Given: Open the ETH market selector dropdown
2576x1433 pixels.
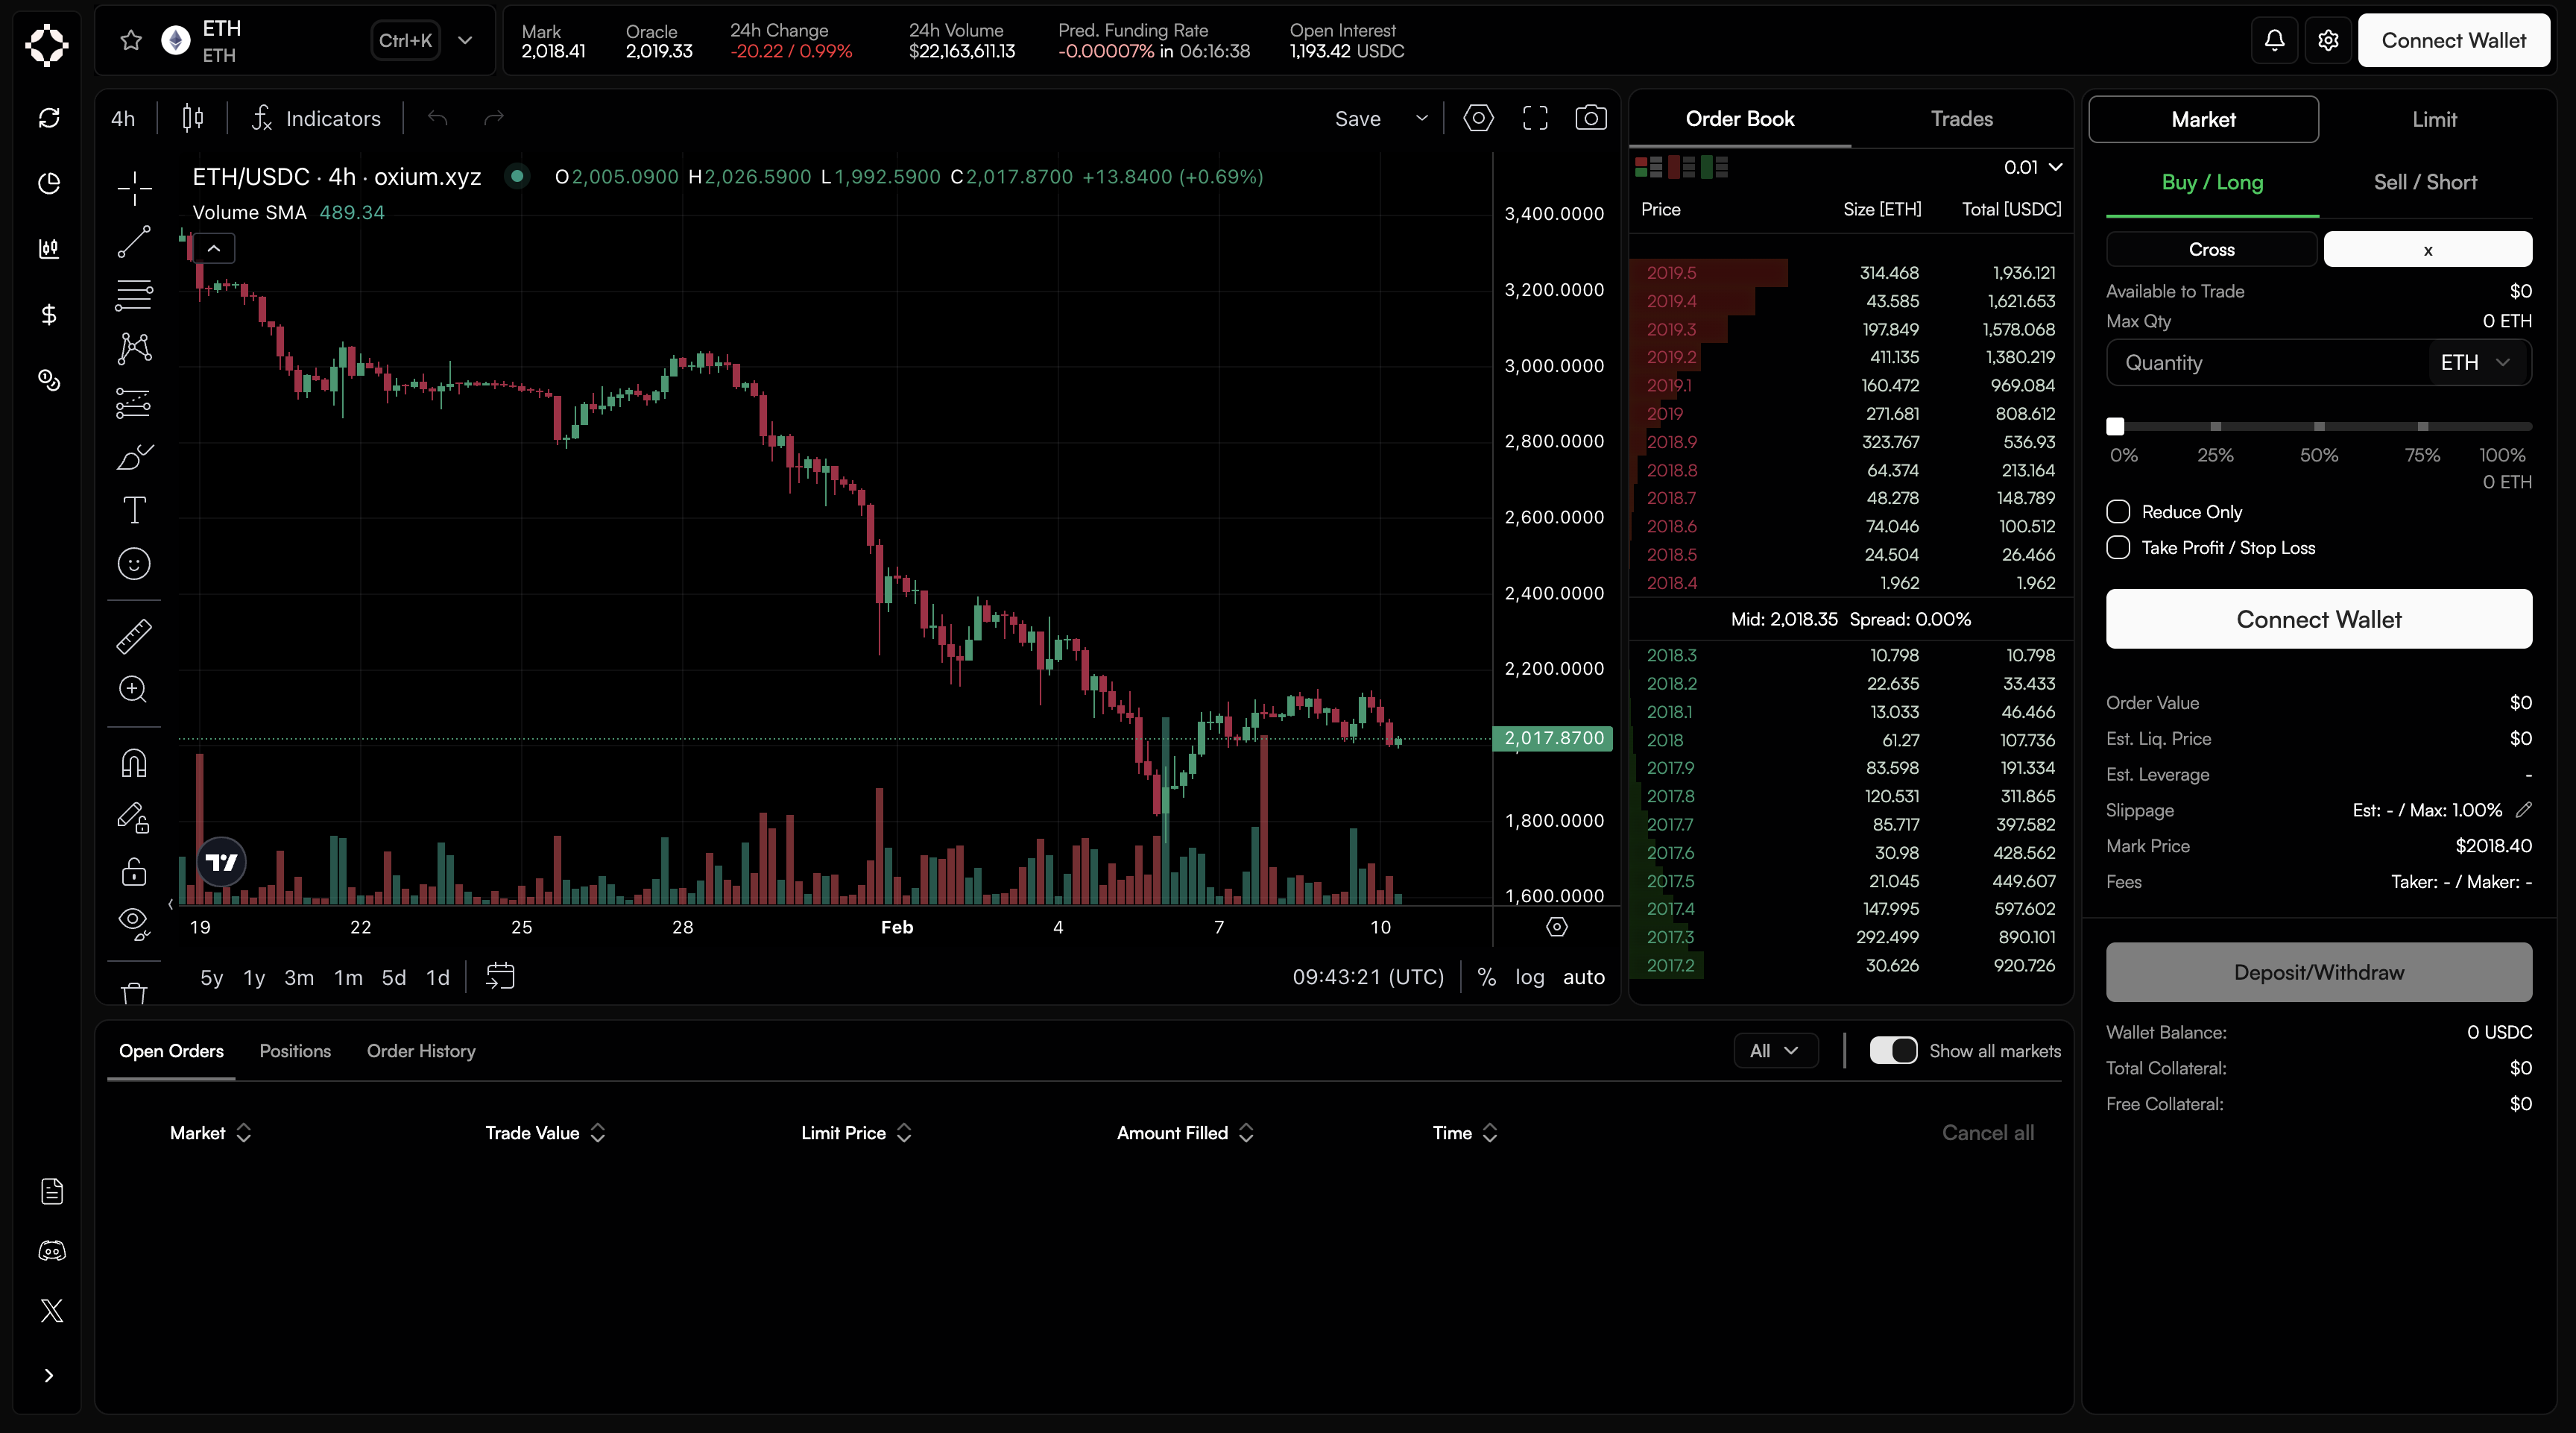Looking at the screenshot, I should tap(465, 40).
